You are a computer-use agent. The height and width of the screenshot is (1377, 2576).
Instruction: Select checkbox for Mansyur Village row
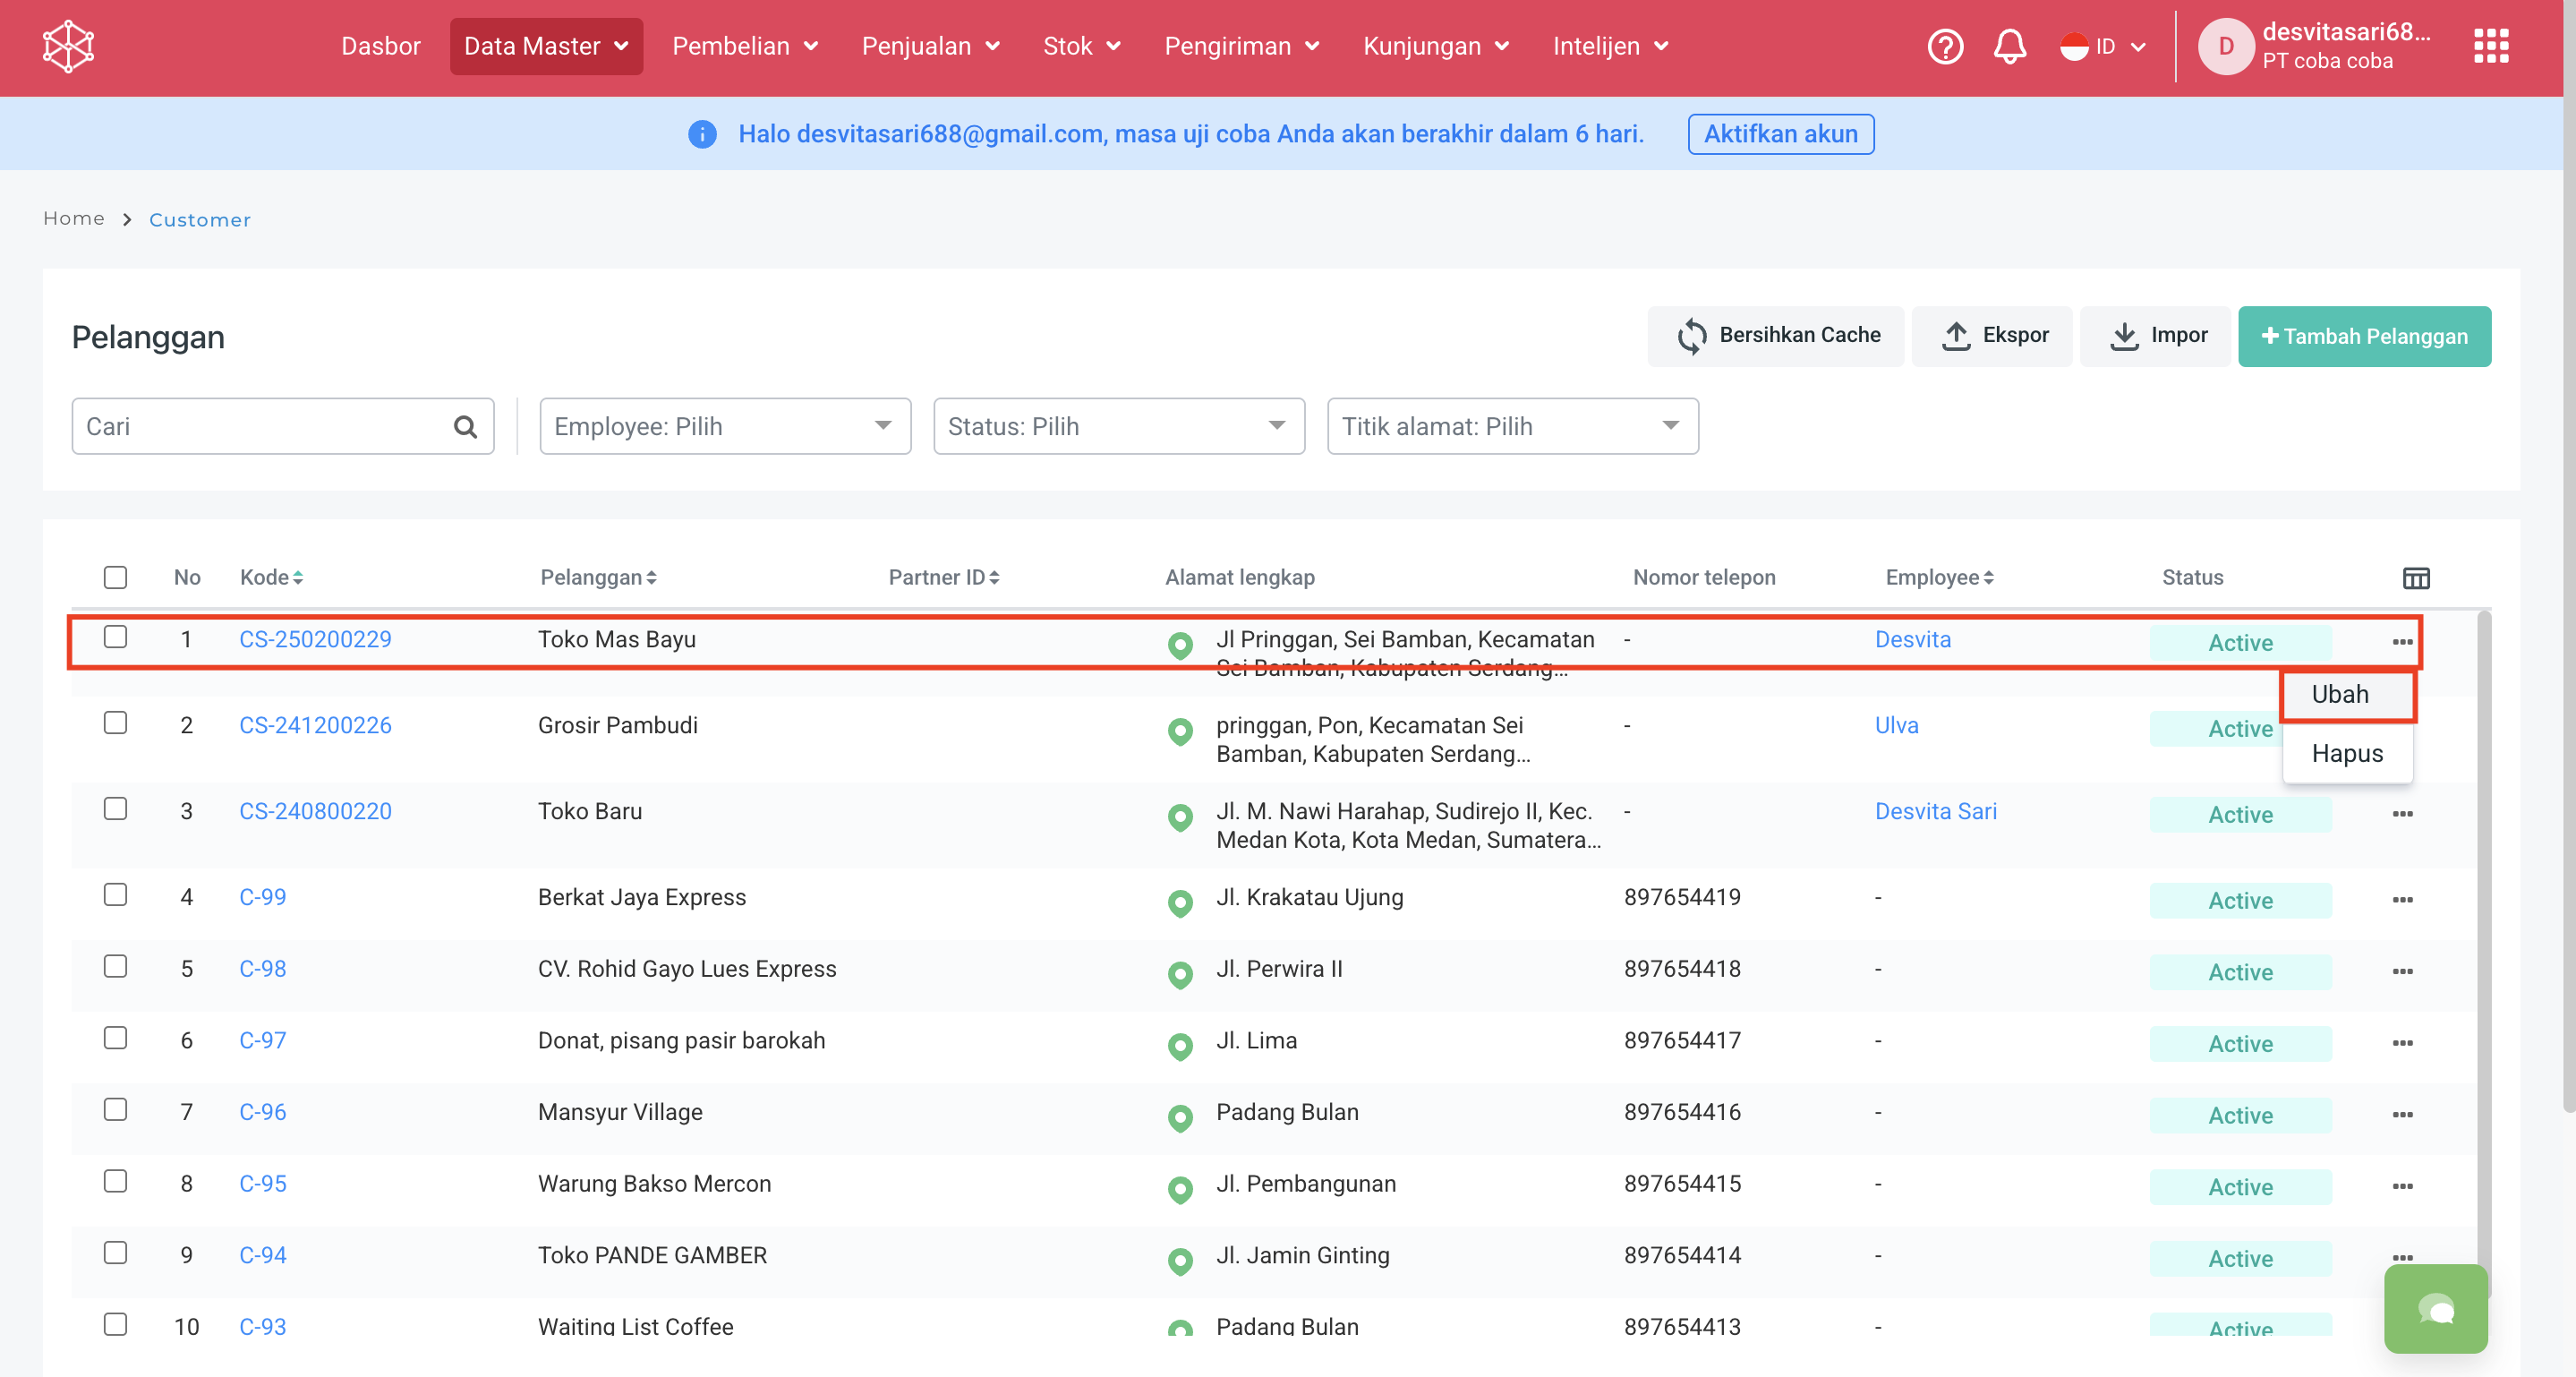click(x=115, y=1110)
